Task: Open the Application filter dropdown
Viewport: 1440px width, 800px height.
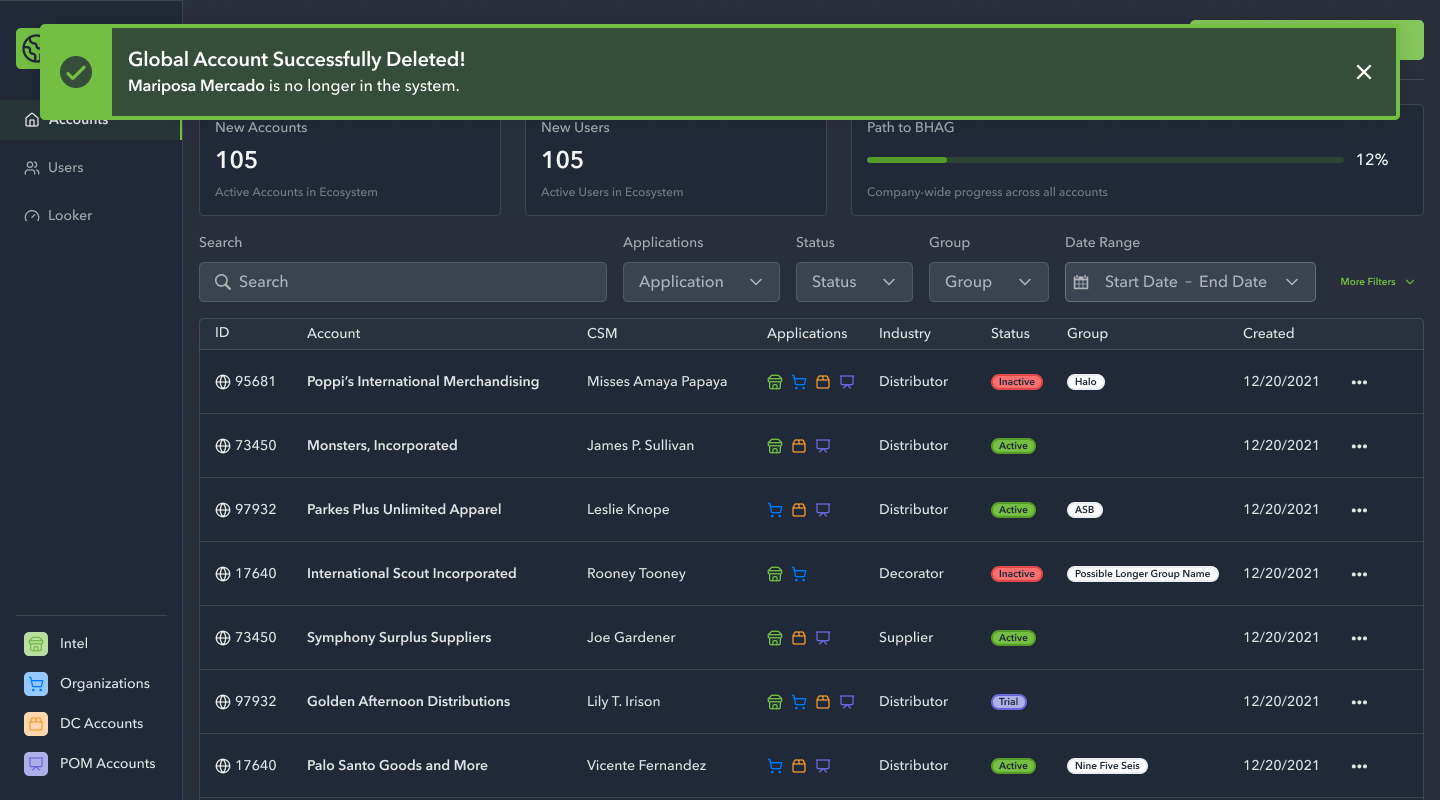Action: click(701, 282)
